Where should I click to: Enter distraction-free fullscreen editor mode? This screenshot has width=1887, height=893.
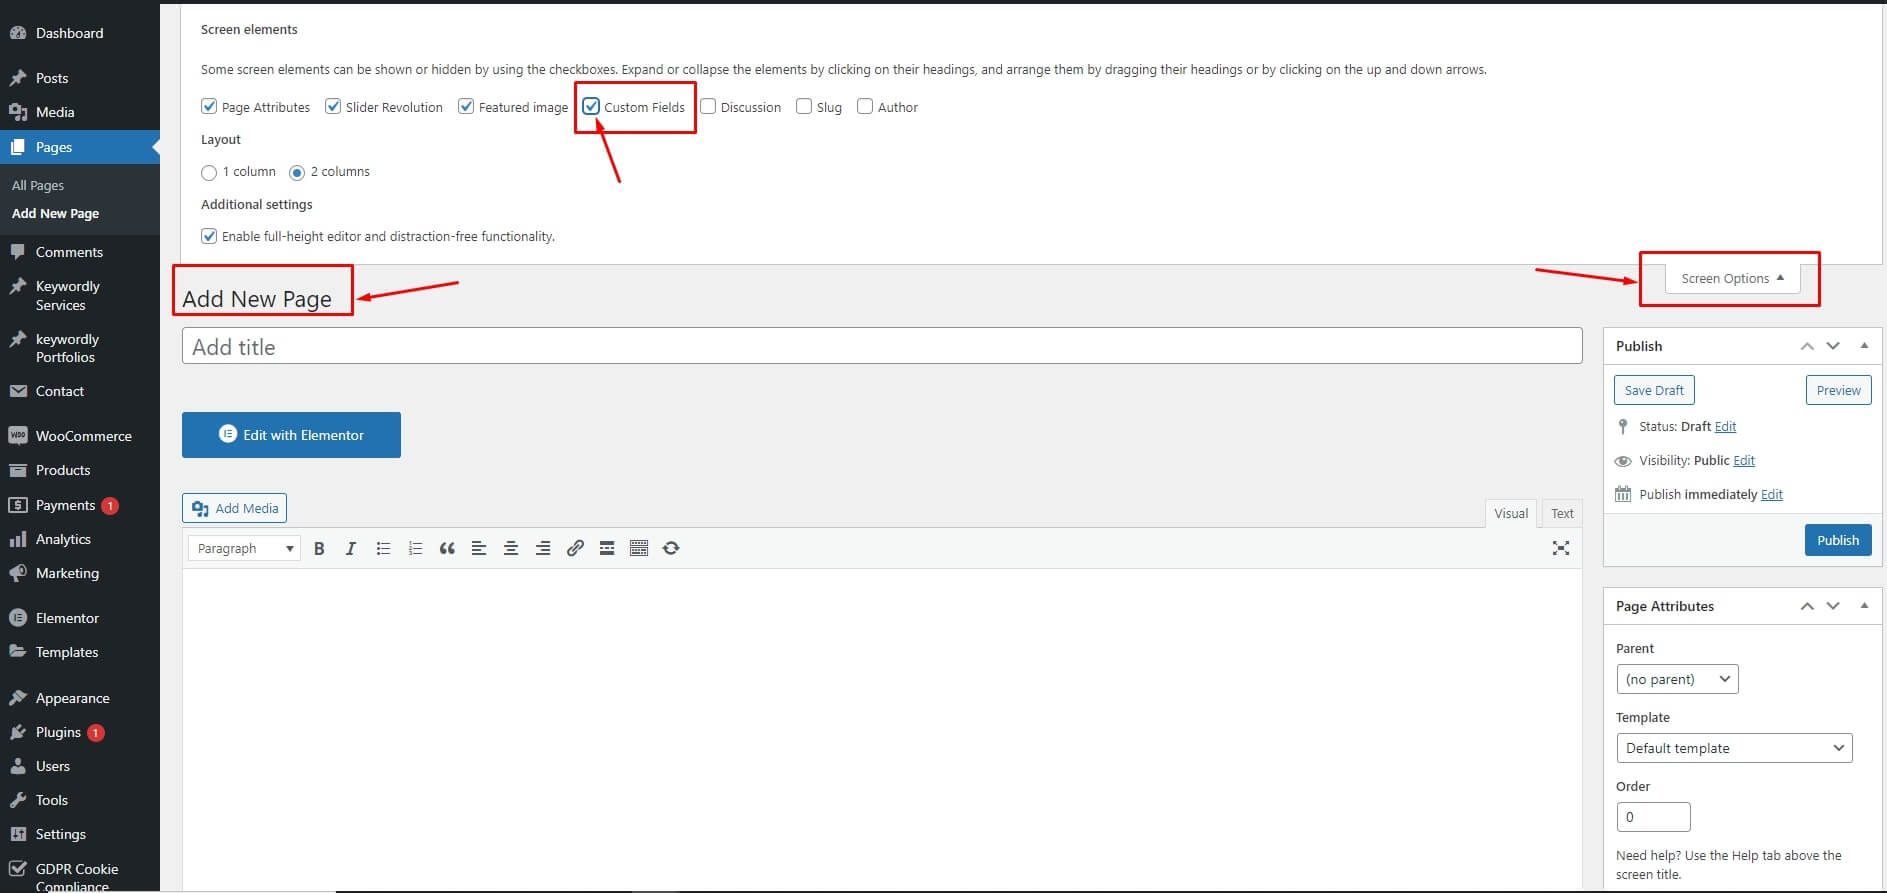coord(1560,548)
